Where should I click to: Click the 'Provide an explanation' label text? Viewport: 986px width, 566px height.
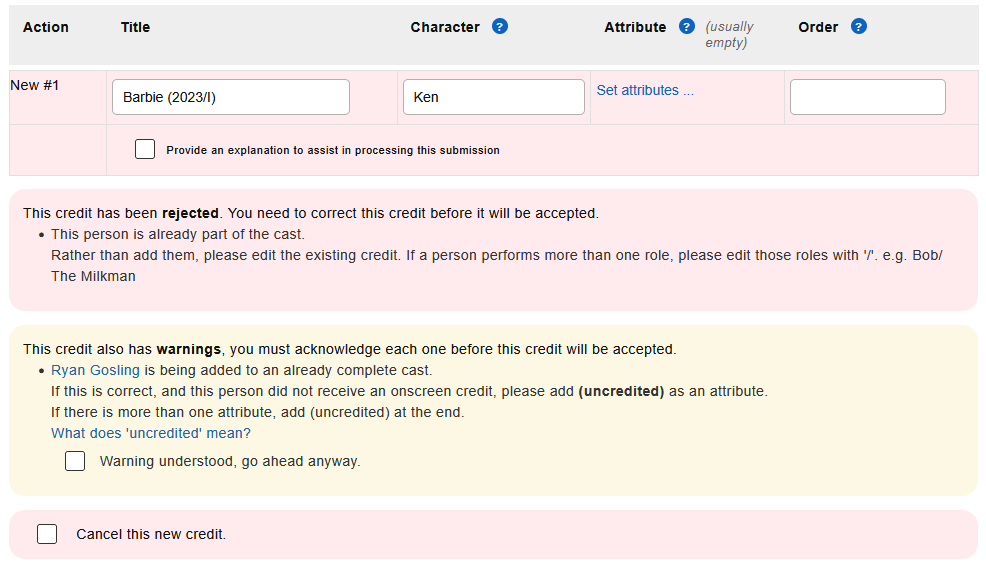333,150
